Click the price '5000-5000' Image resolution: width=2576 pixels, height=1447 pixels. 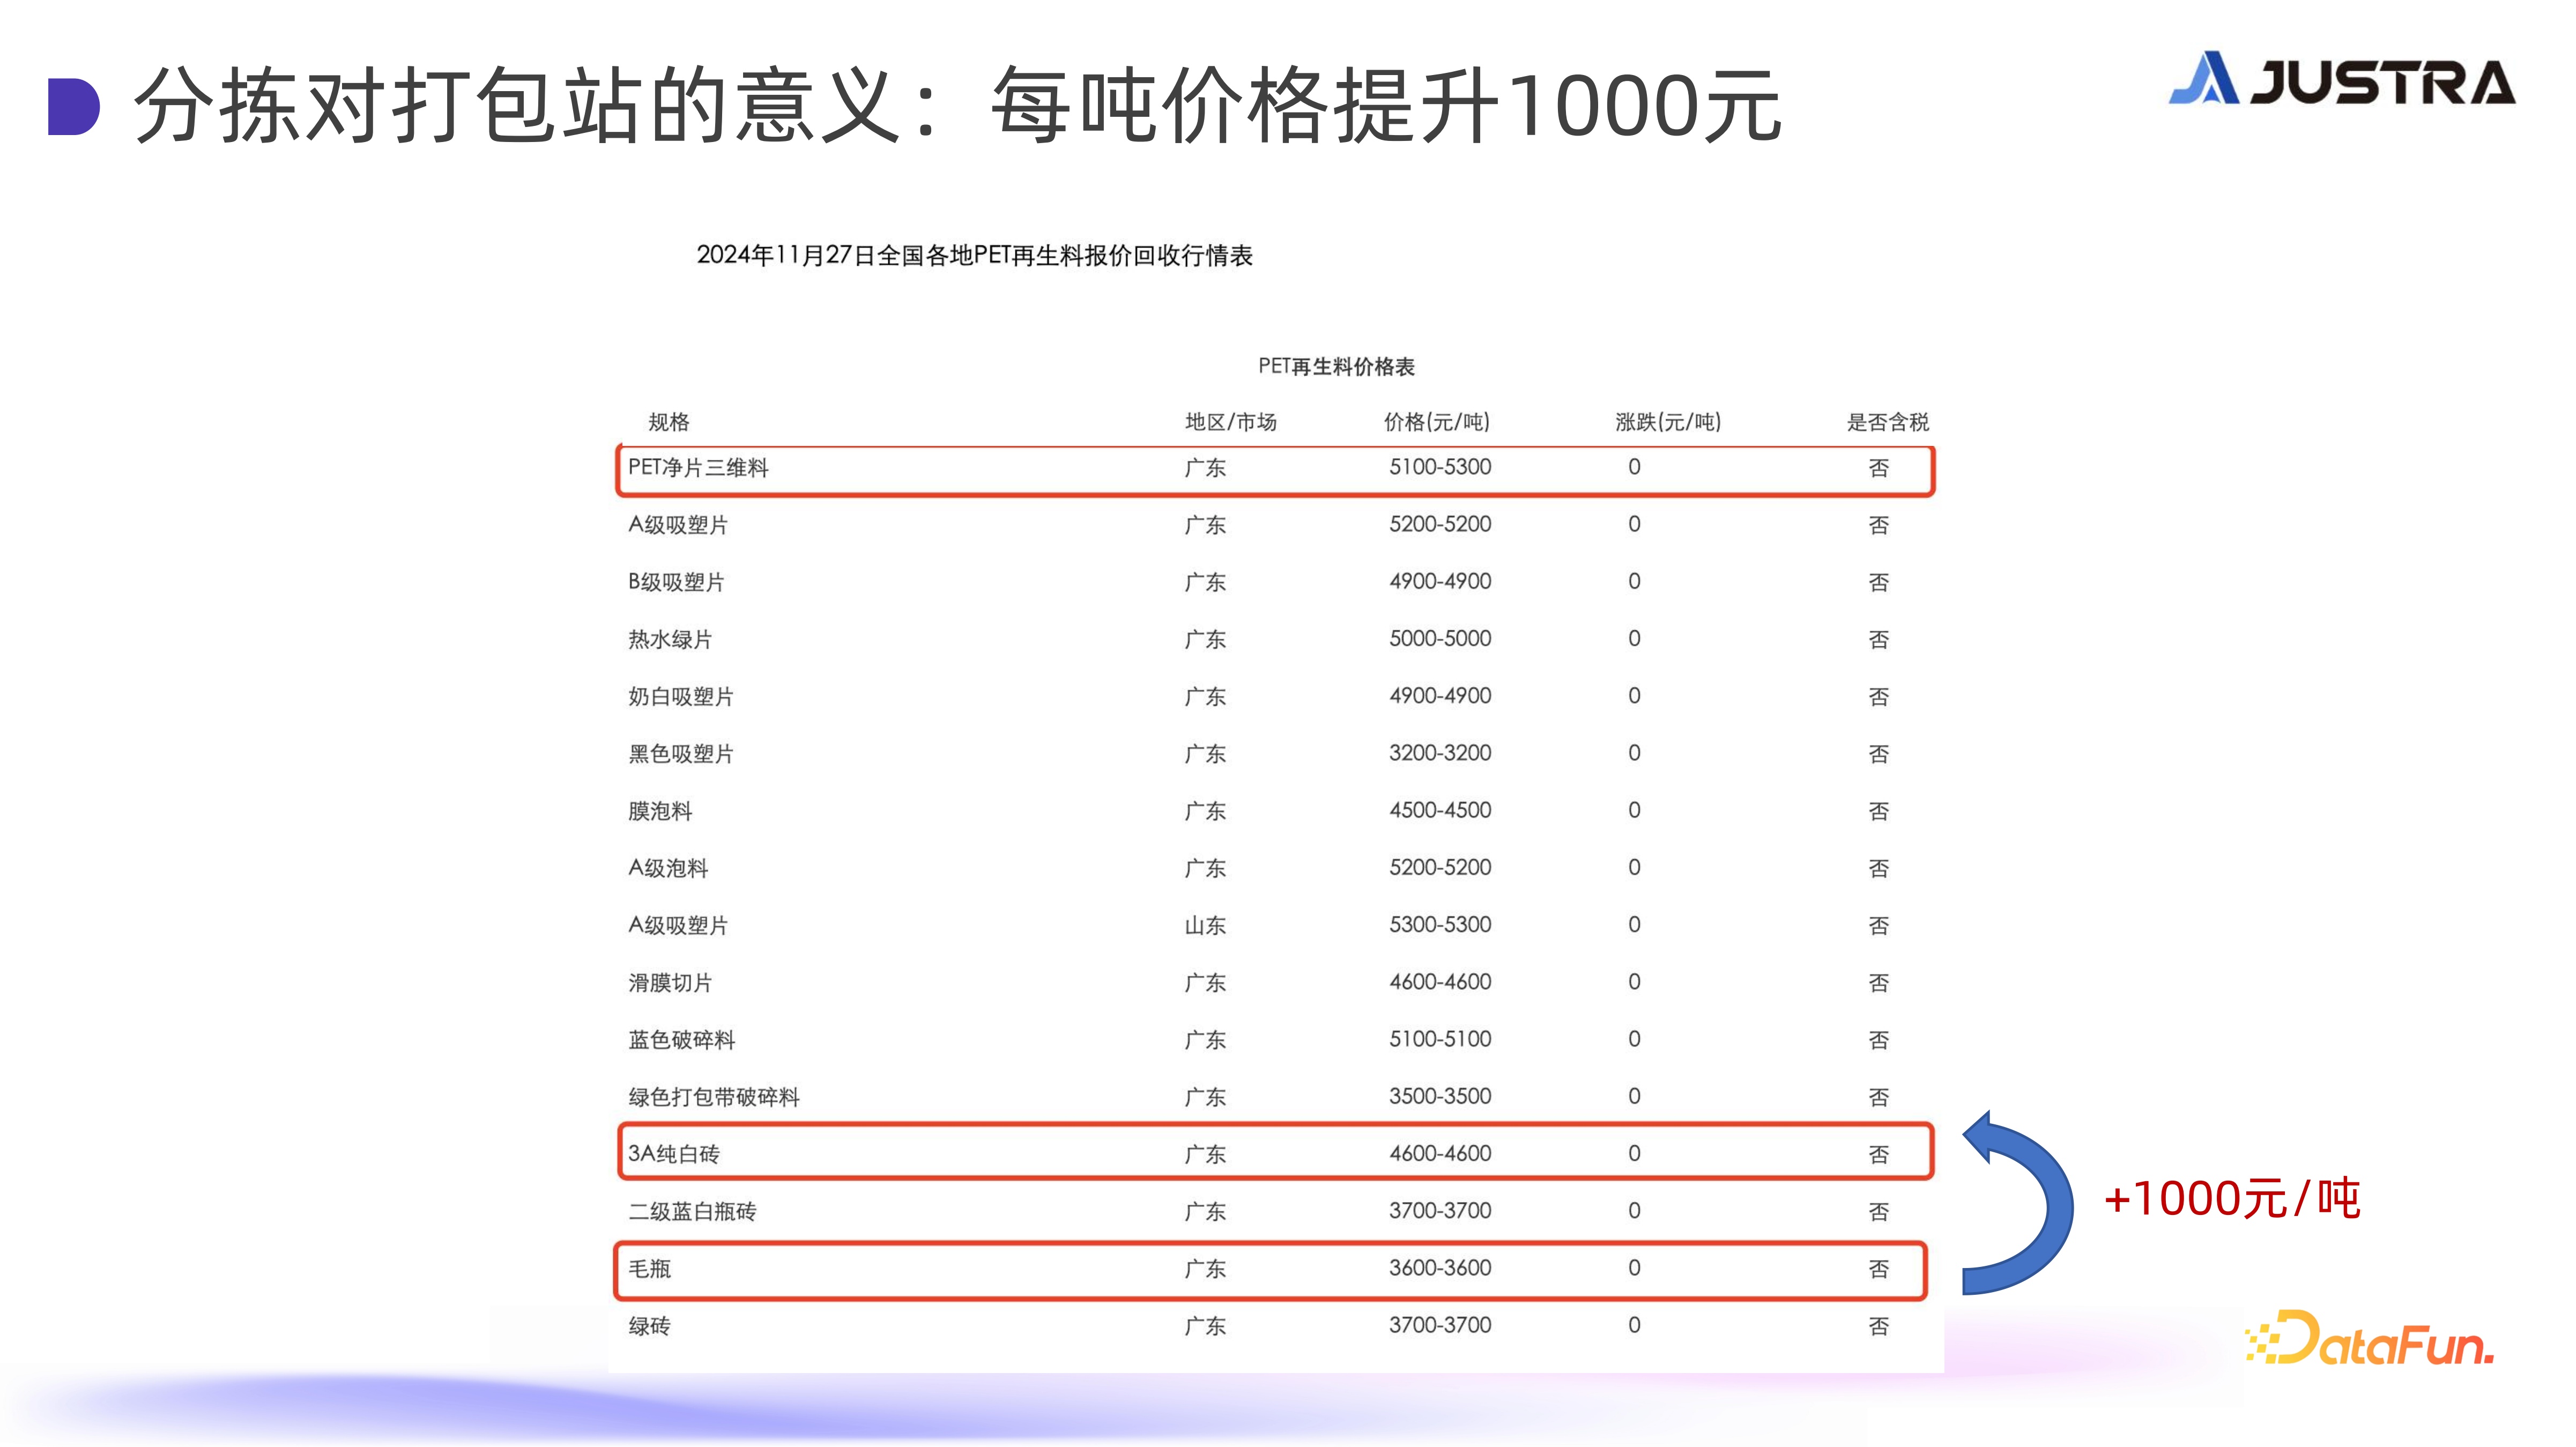[1440, 638]
